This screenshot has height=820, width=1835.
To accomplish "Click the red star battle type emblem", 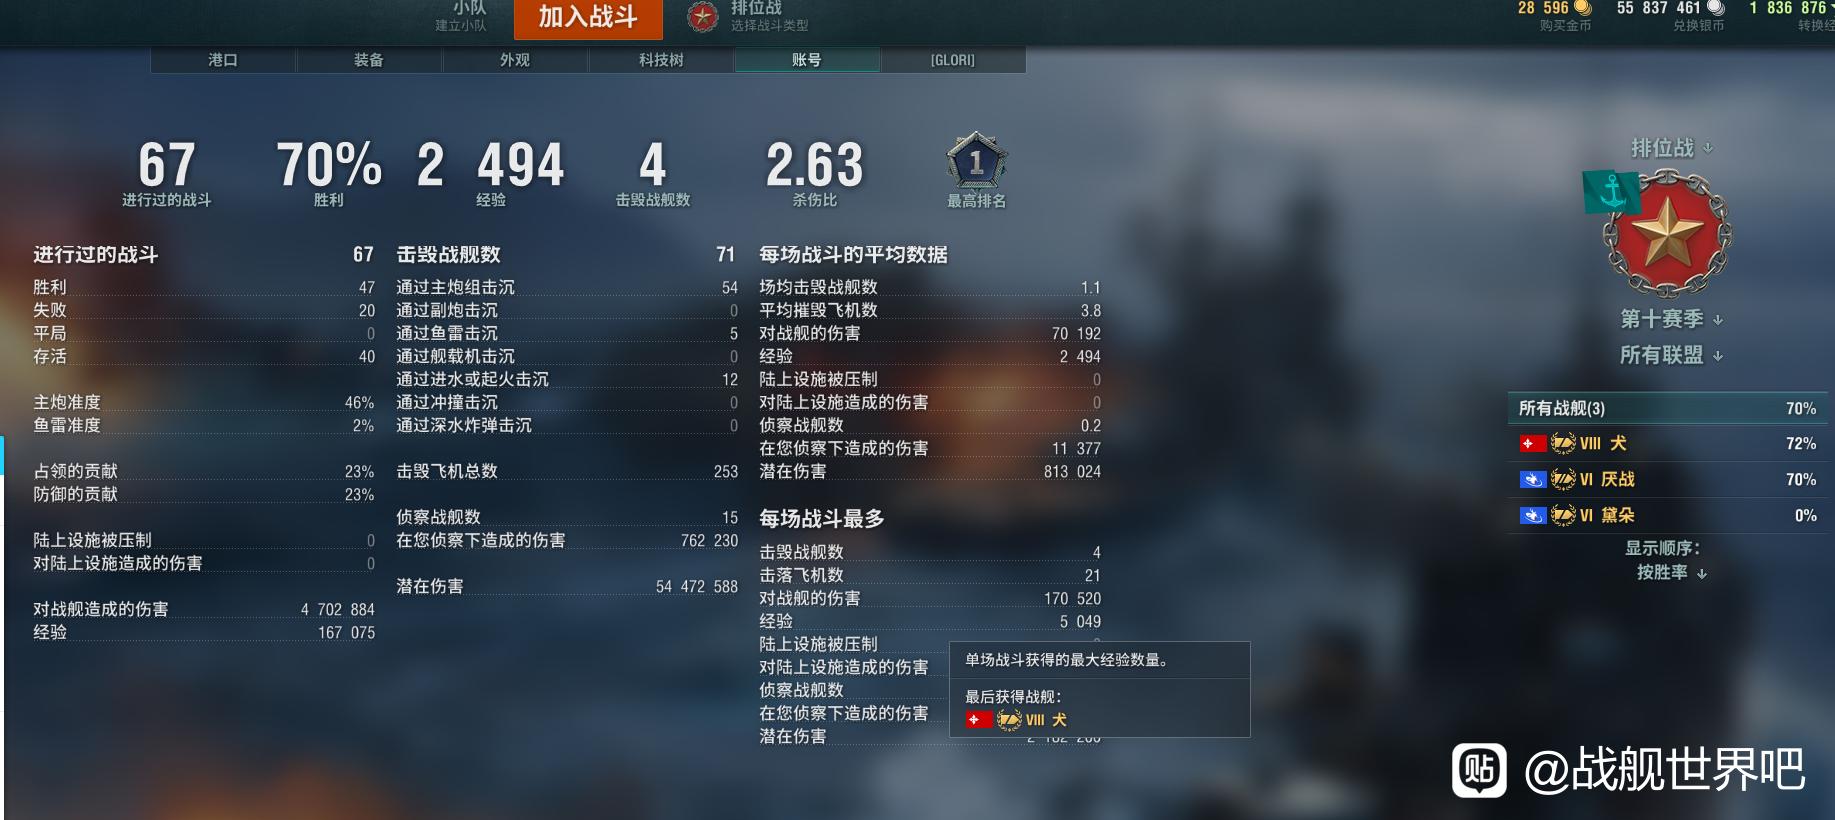I will click(x=703, y=15).
